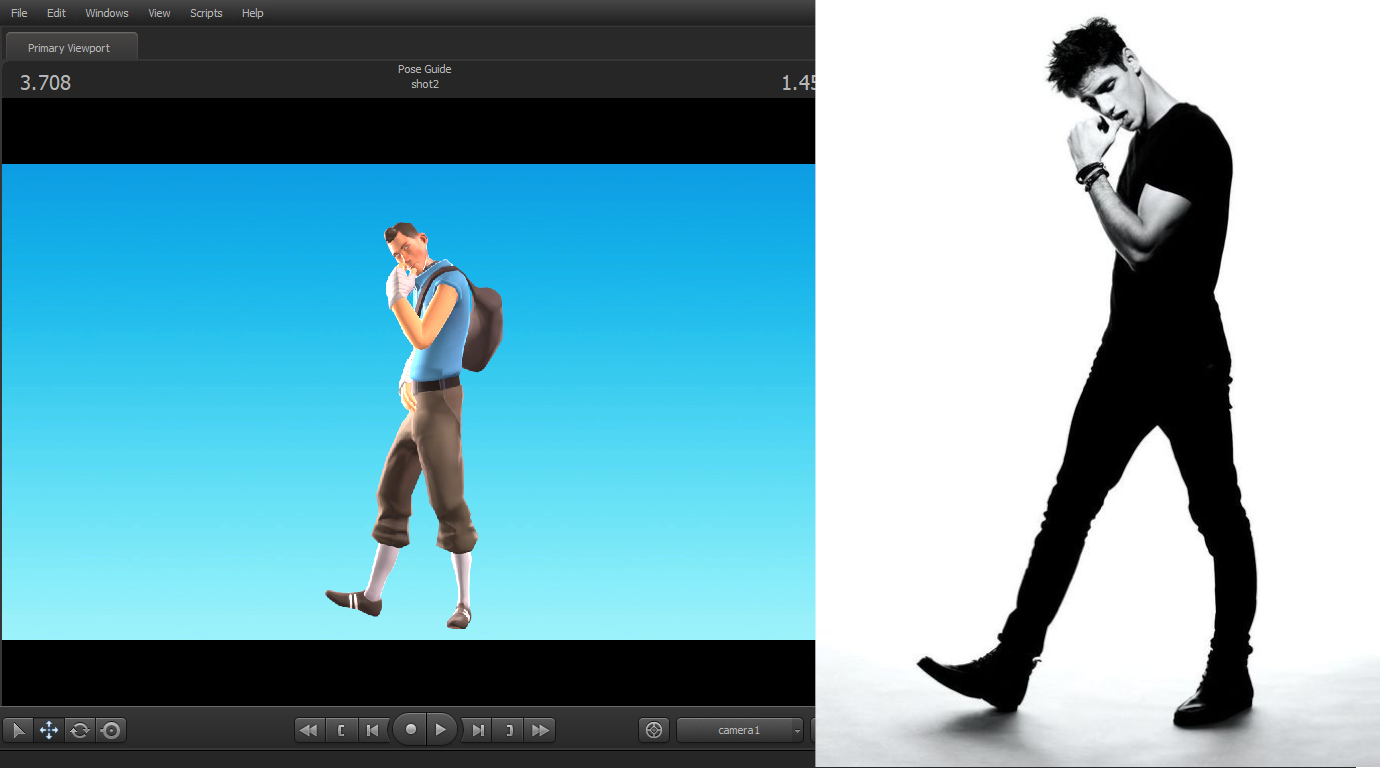Open the File menu
The image size is (1380, 768).
19,13
